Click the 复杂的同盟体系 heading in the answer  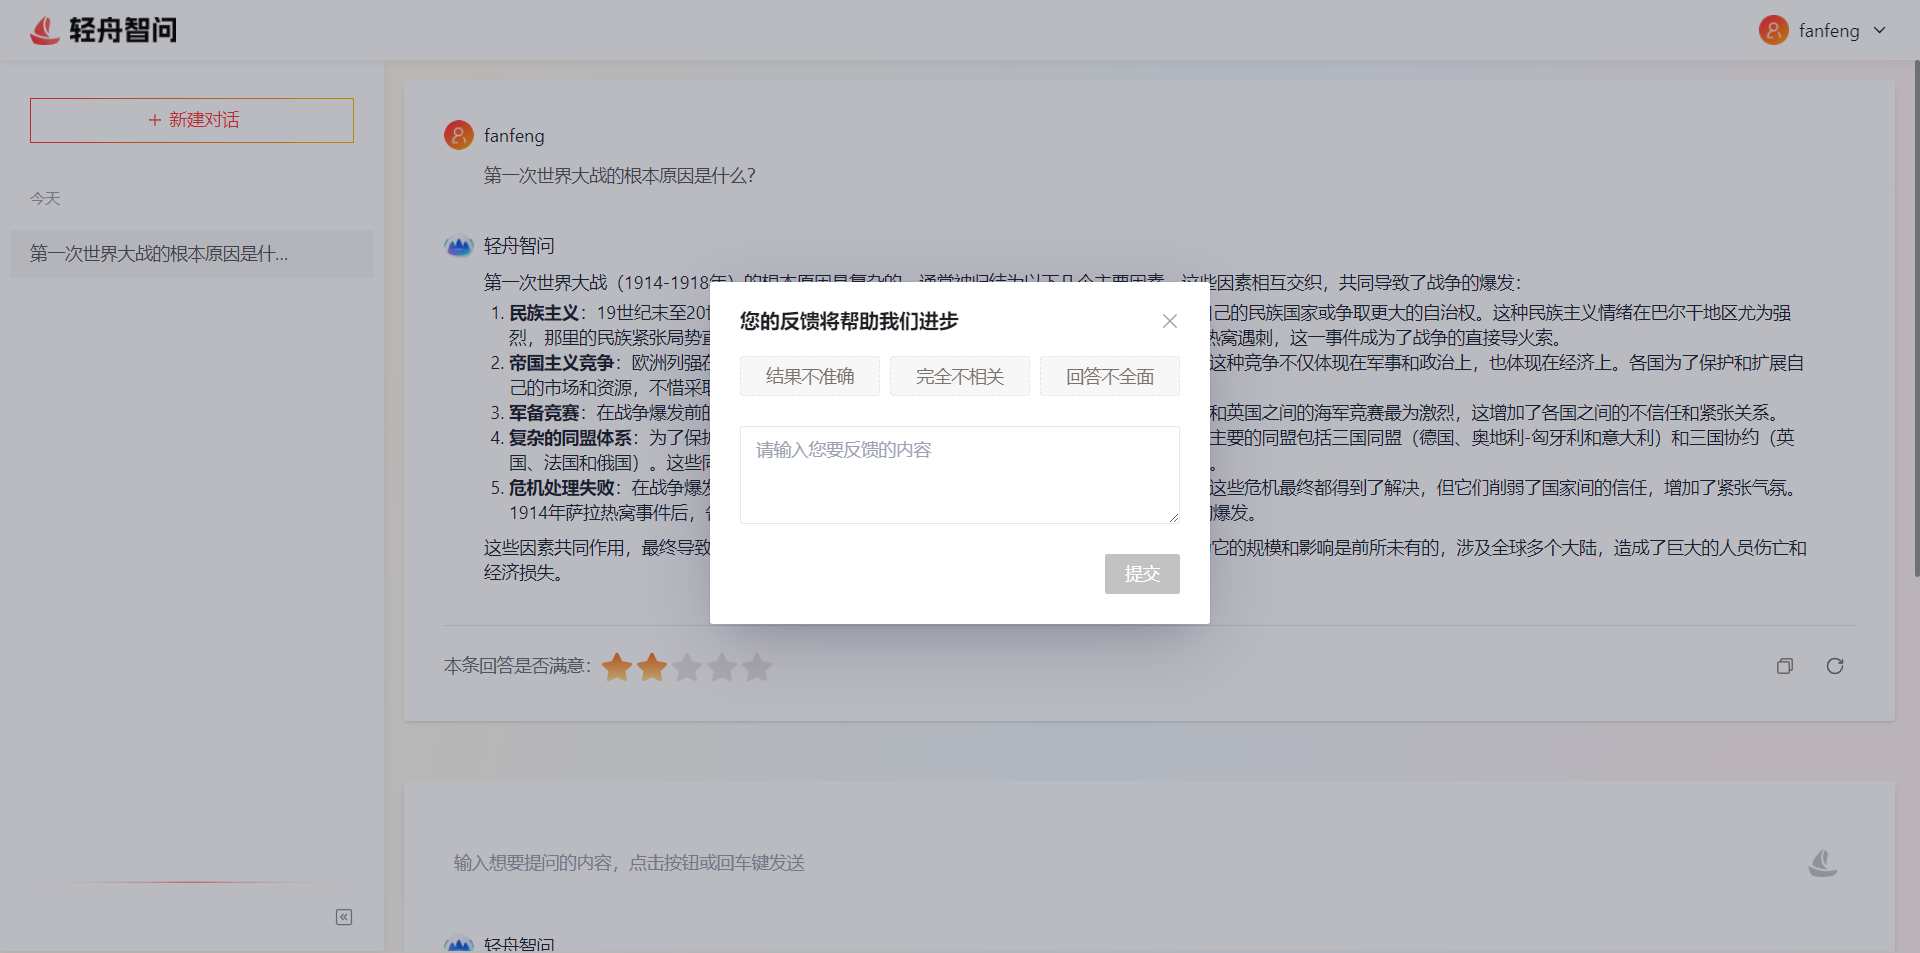tap(570, 438)
